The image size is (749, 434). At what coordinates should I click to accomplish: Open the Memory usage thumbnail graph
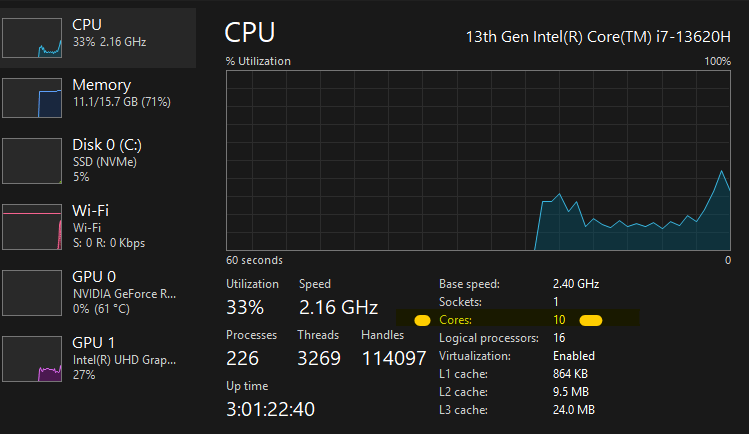tap(32, 98)
